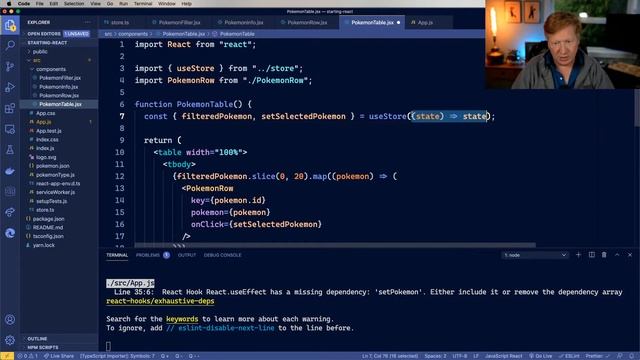Open pokemon.json in file tree
The width and height of the screenshot is (640, 360).
[53, 166]
